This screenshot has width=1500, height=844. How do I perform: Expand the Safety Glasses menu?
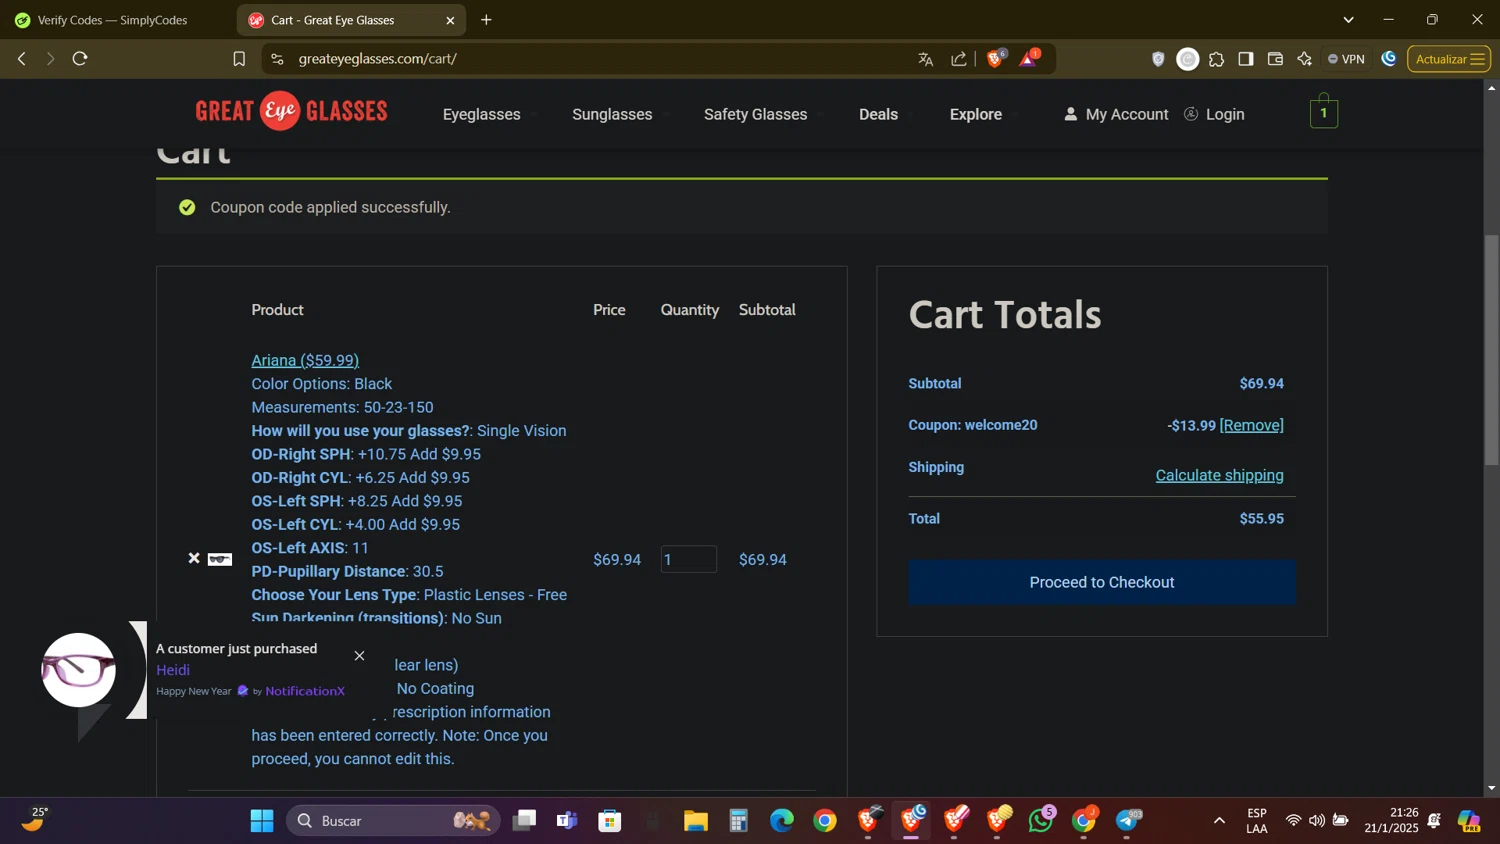tap(756, 114)
